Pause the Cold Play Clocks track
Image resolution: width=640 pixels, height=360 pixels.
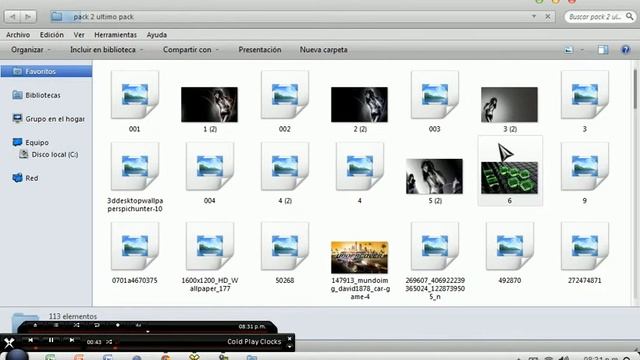(x=51, y=340)
